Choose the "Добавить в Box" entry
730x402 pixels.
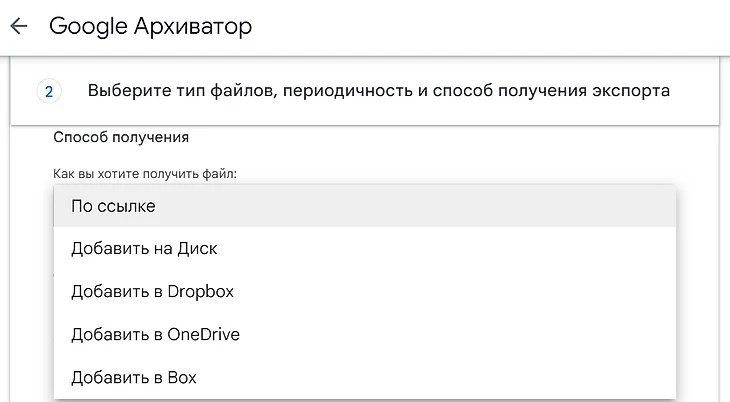[x=134, y=377]
